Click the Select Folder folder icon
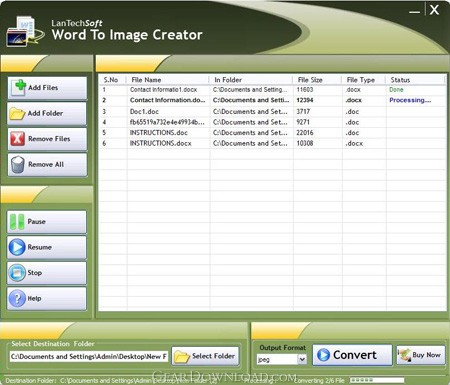450x385 pixels. (182, 357)
